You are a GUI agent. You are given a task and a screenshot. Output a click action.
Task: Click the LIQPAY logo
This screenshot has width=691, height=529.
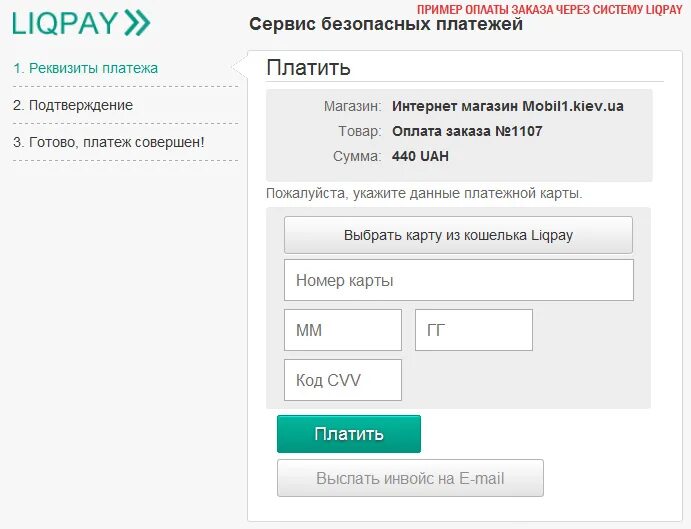click(81, 23)
